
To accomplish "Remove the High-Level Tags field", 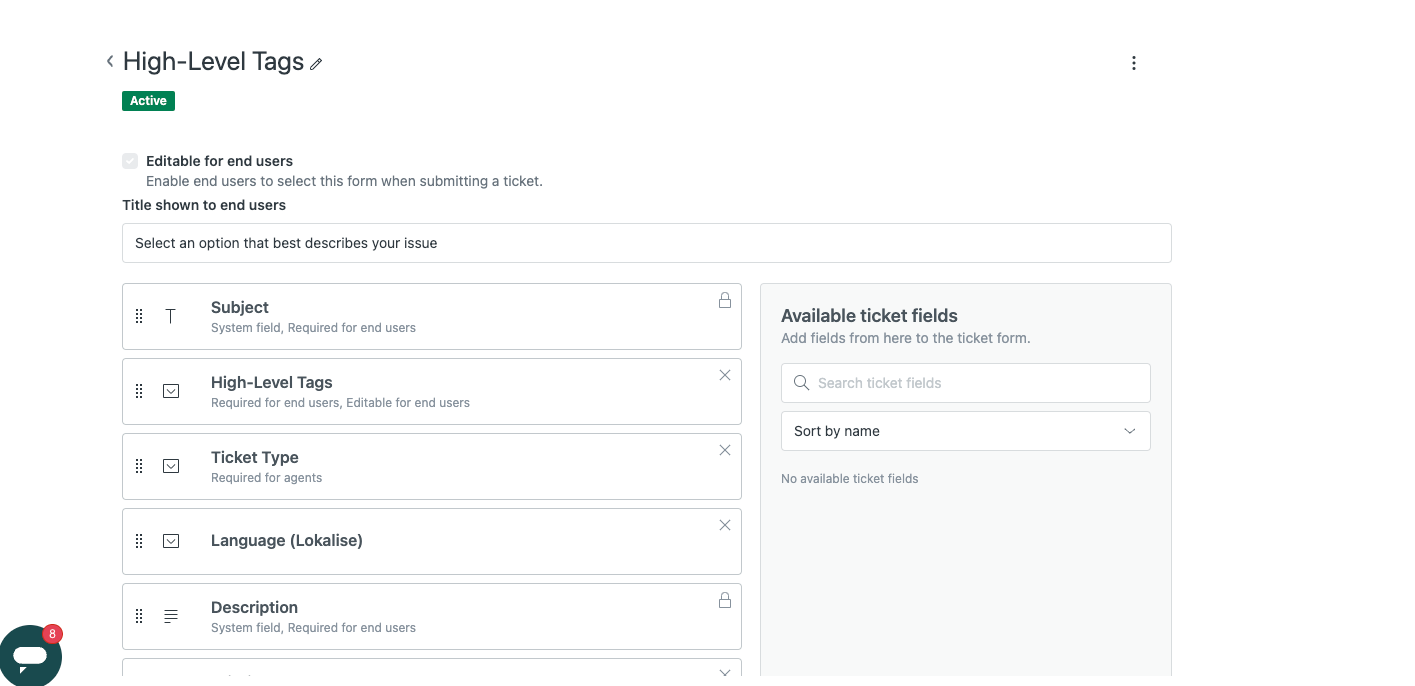I will coord(725,375).
